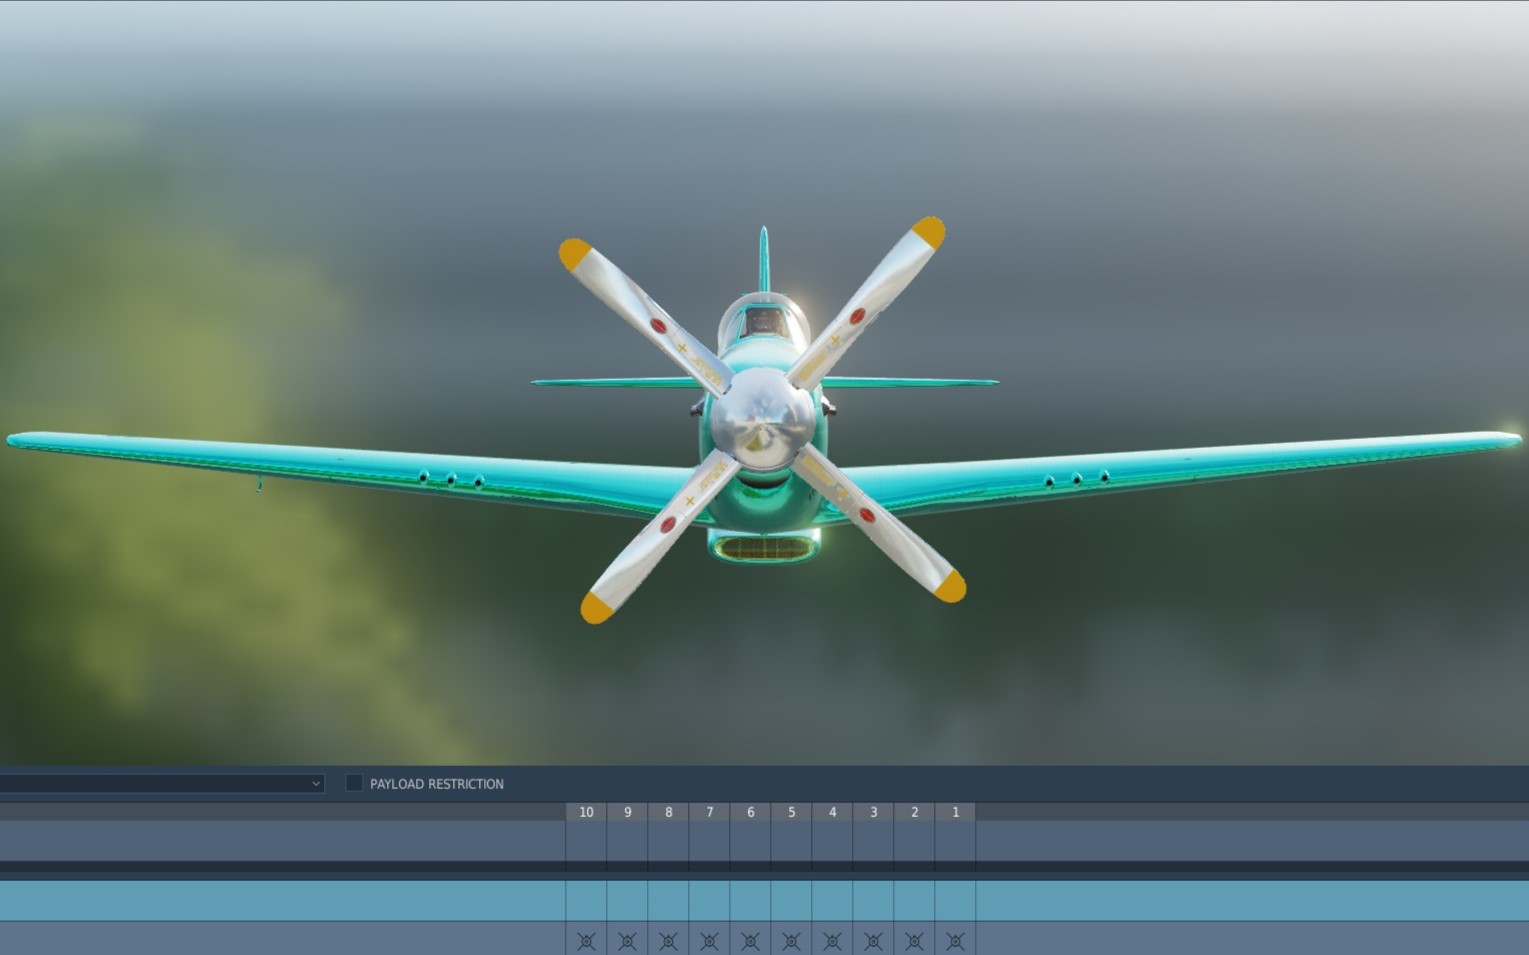The height and width of the screenshot is (955, 1529).
Task: Select the pylon 6 column header
Action: (x=750, y=812)
